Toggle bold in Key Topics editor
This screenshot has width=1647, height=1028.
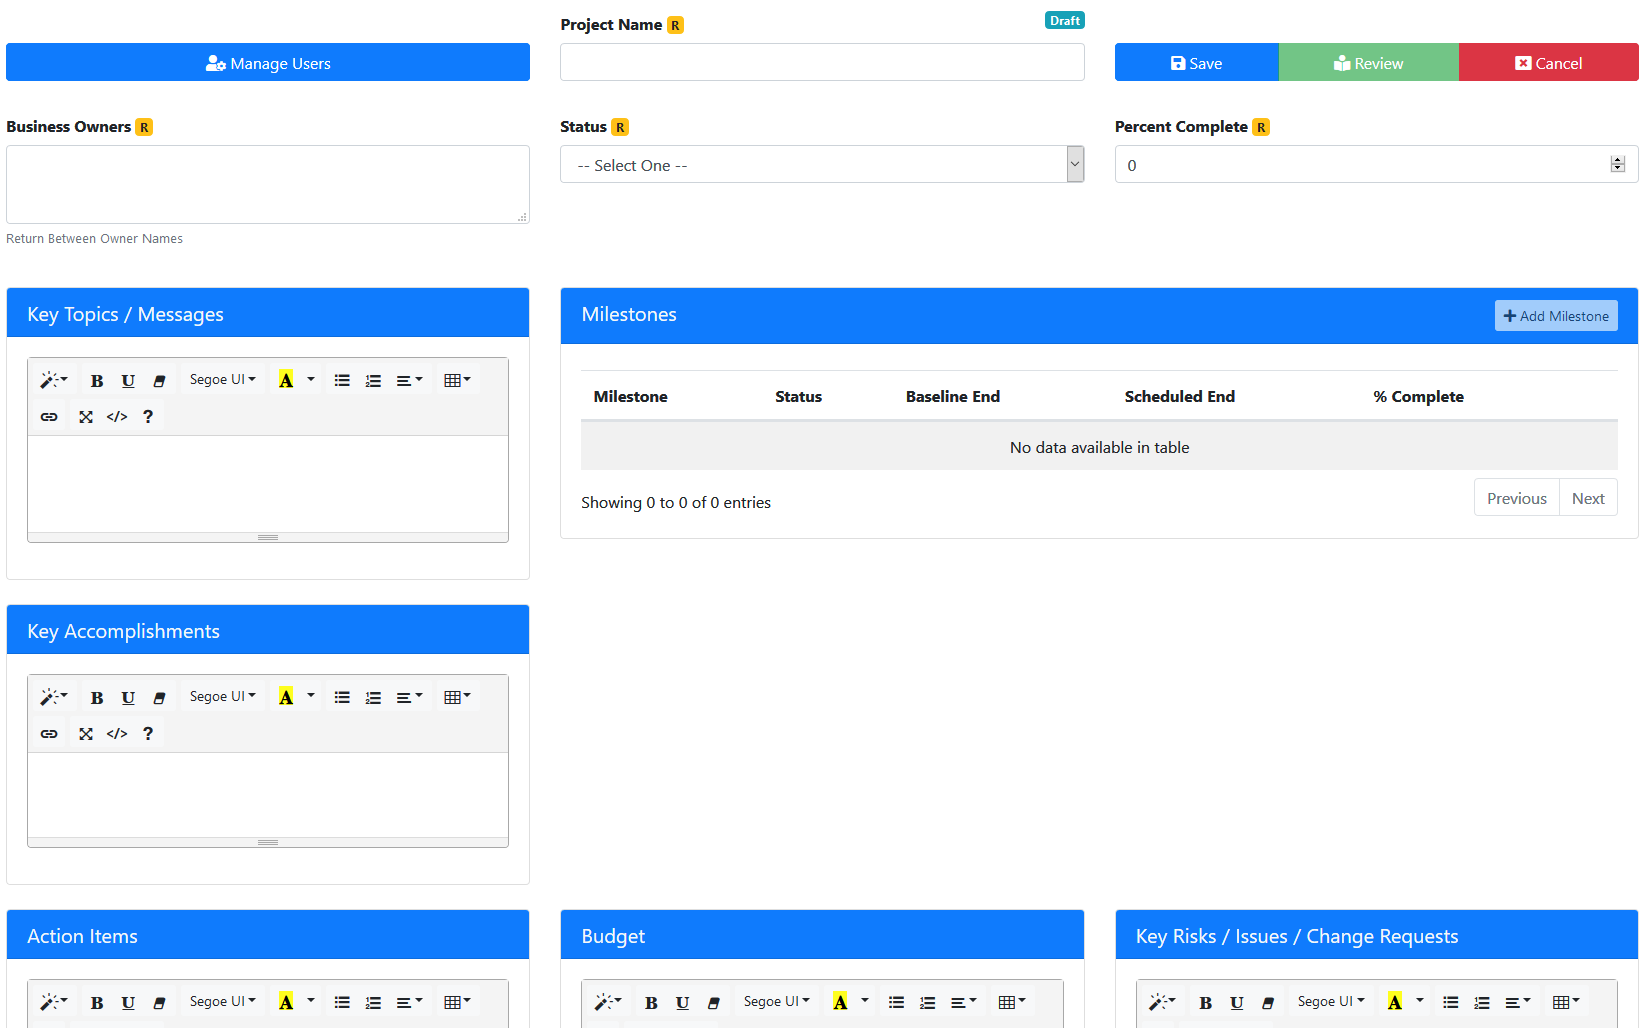97,380
